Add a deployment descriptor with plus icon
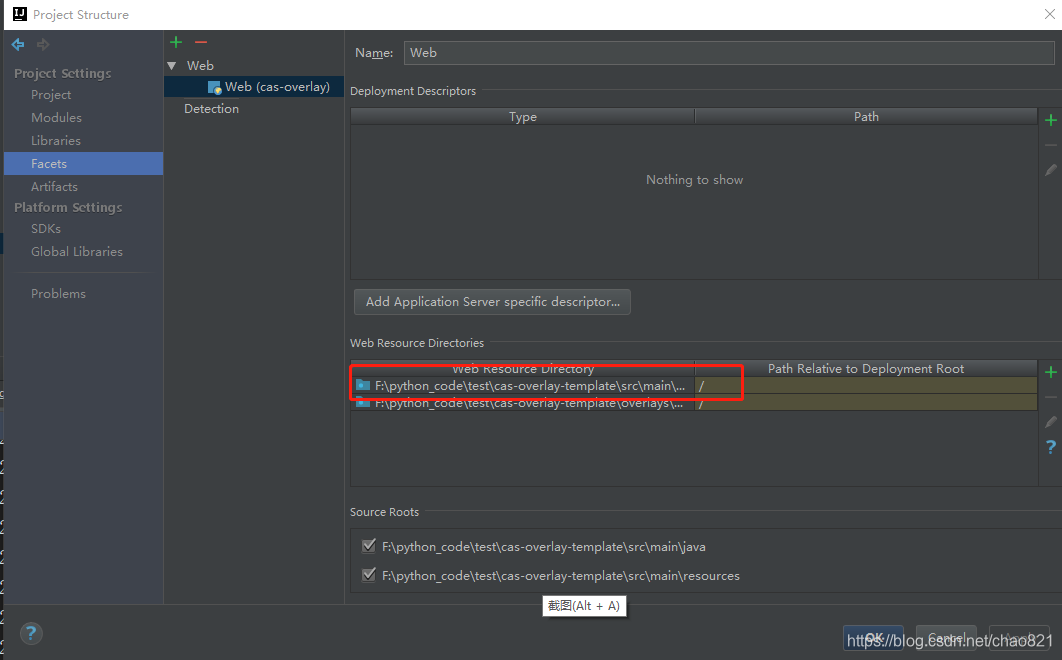The width and height of the screenshot is (1062, 660). pyautogui.click(x=1050, y=121)
